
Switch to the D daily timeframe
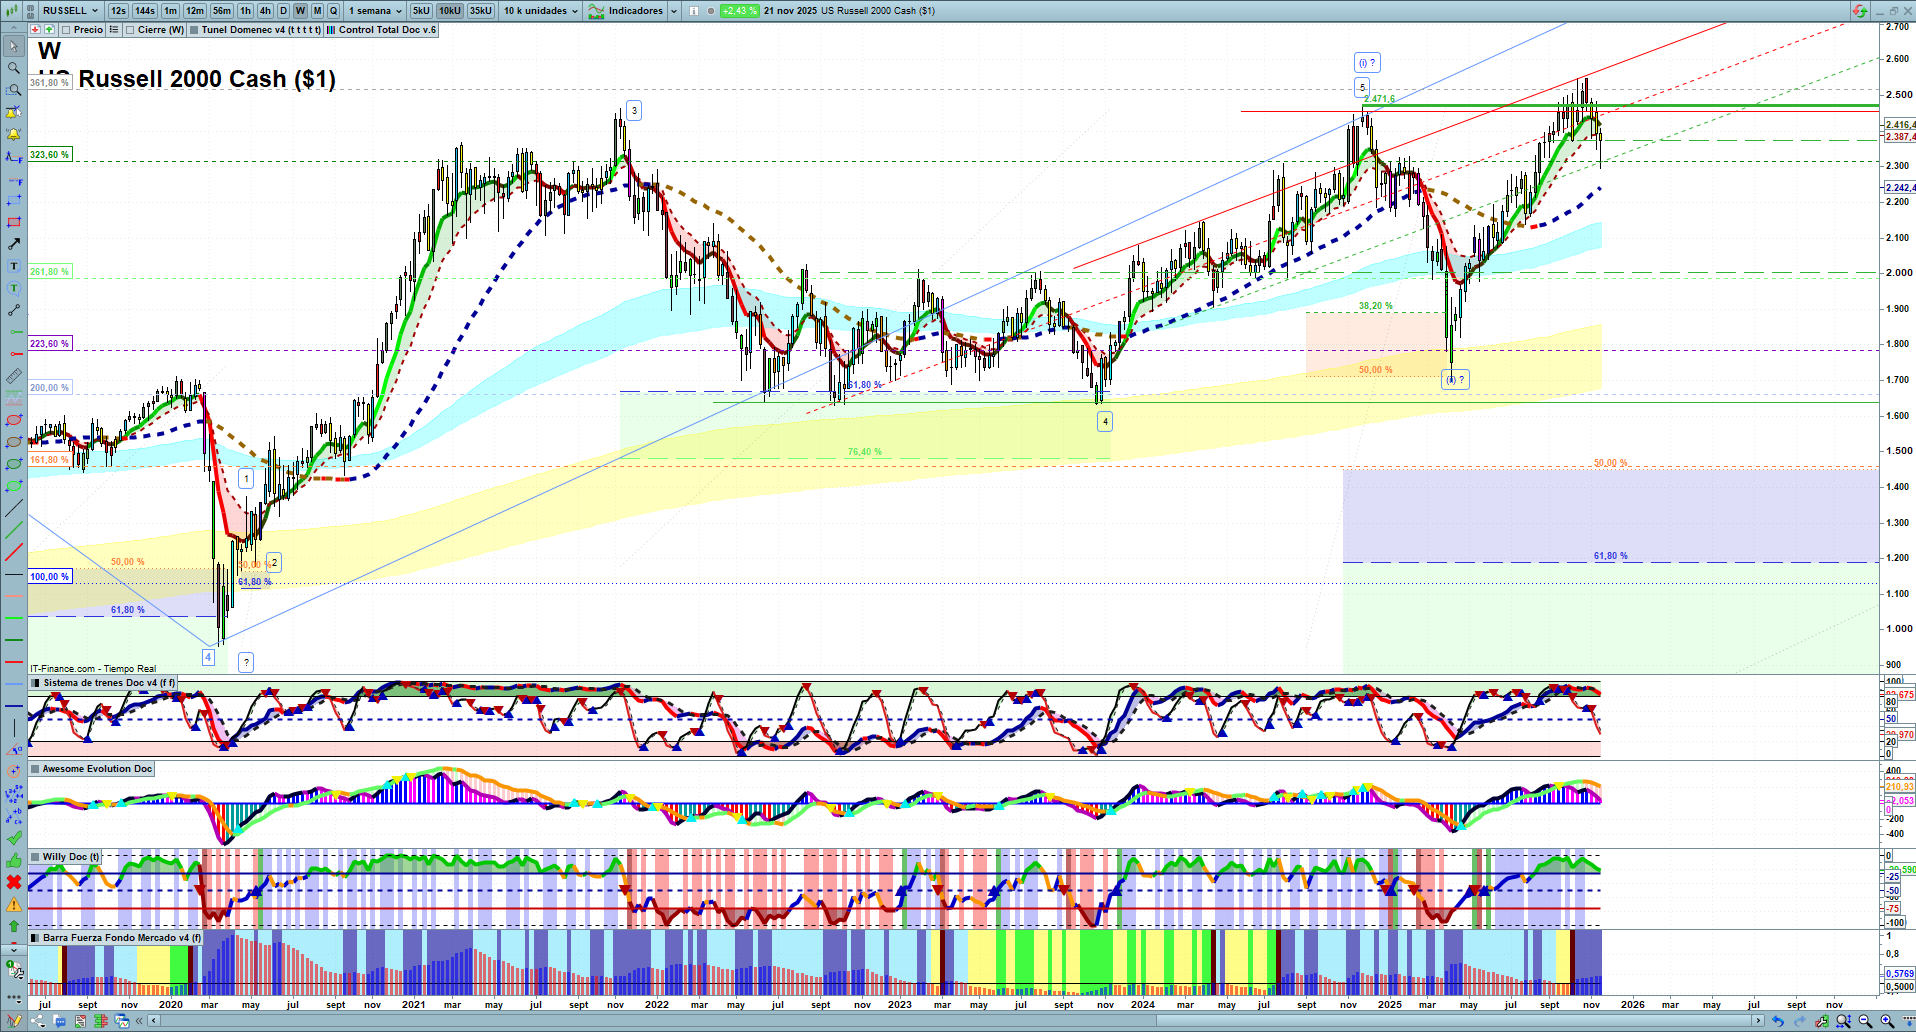(283, 11)
